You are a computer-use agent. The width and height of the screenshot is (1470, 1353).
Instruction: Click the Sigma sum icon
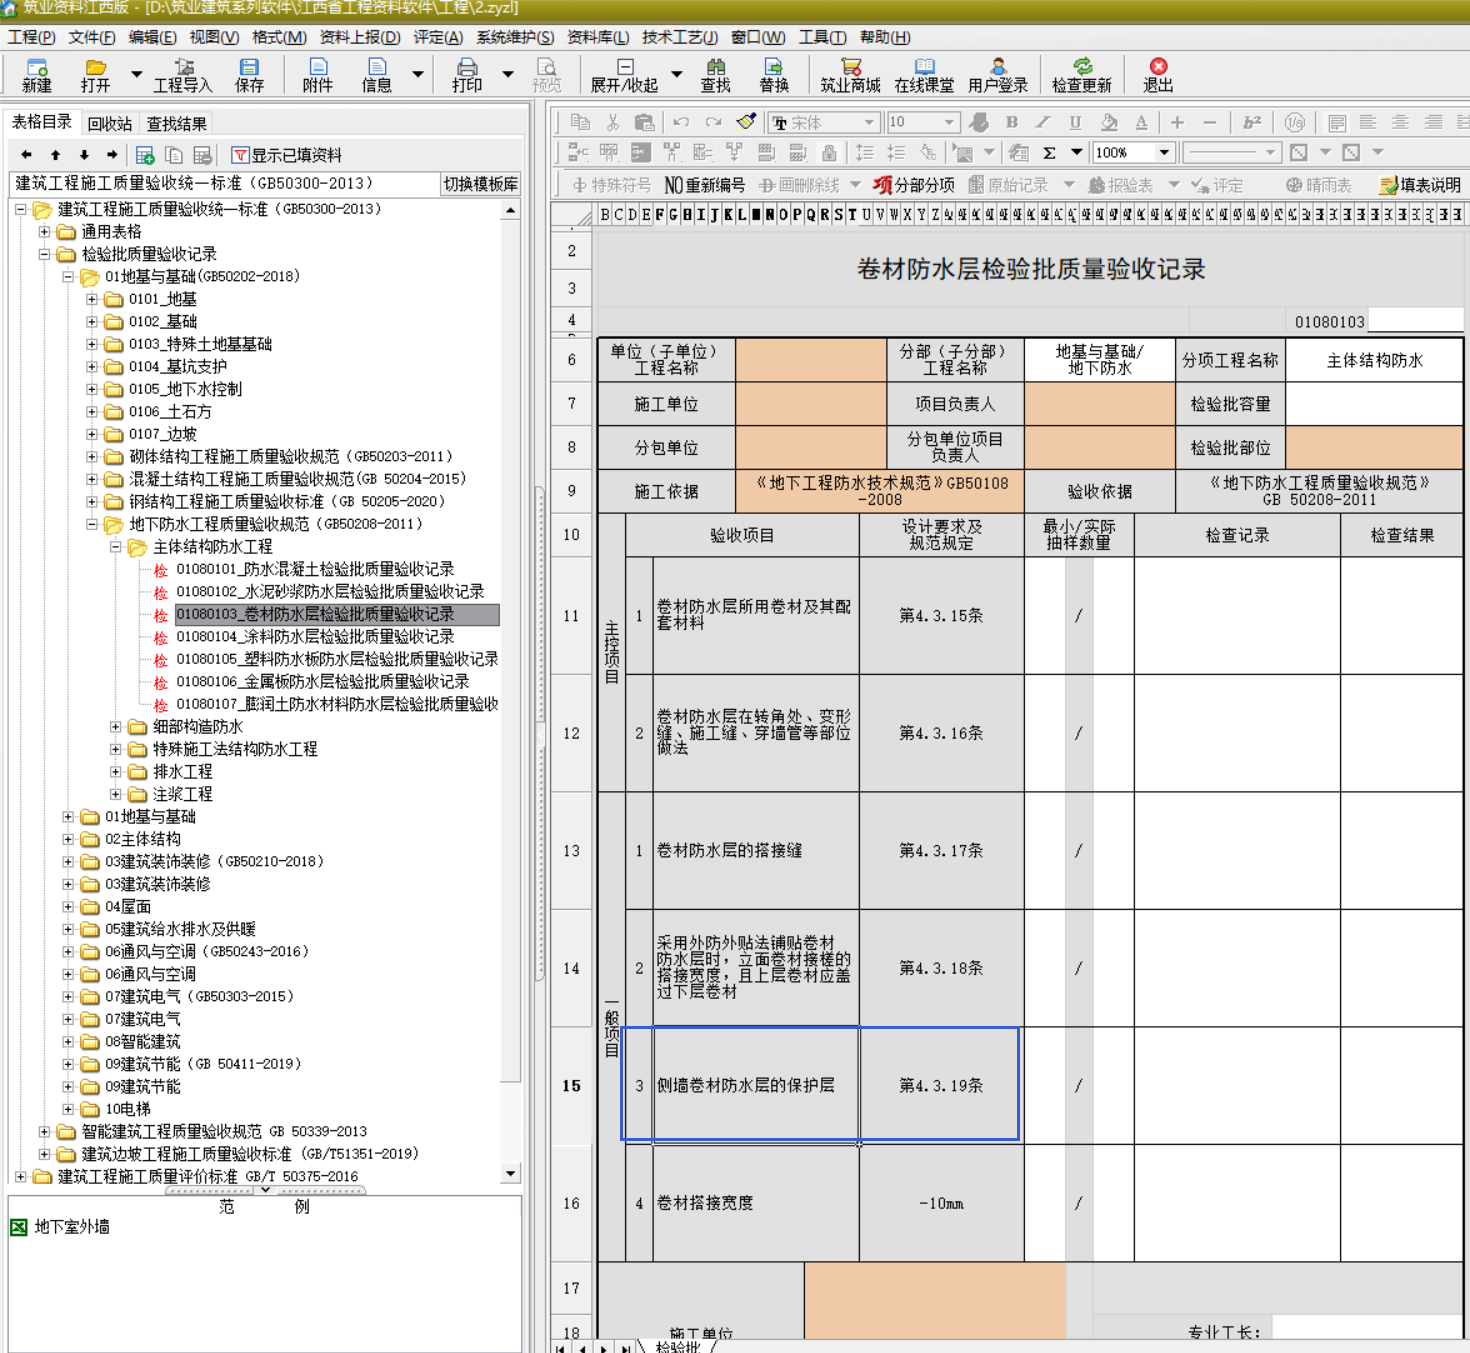[x=1050, y=153]
